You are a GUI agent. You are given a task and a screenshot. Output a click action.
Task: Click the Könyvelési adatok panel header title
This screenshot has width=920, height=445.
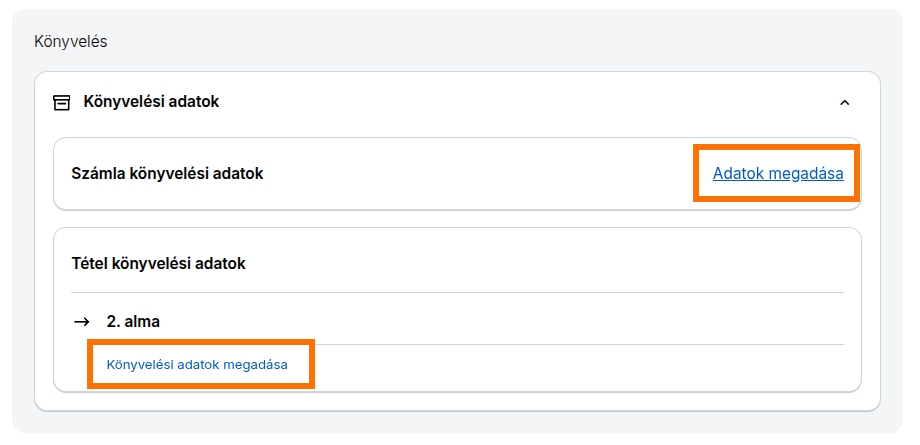(151, 102)
